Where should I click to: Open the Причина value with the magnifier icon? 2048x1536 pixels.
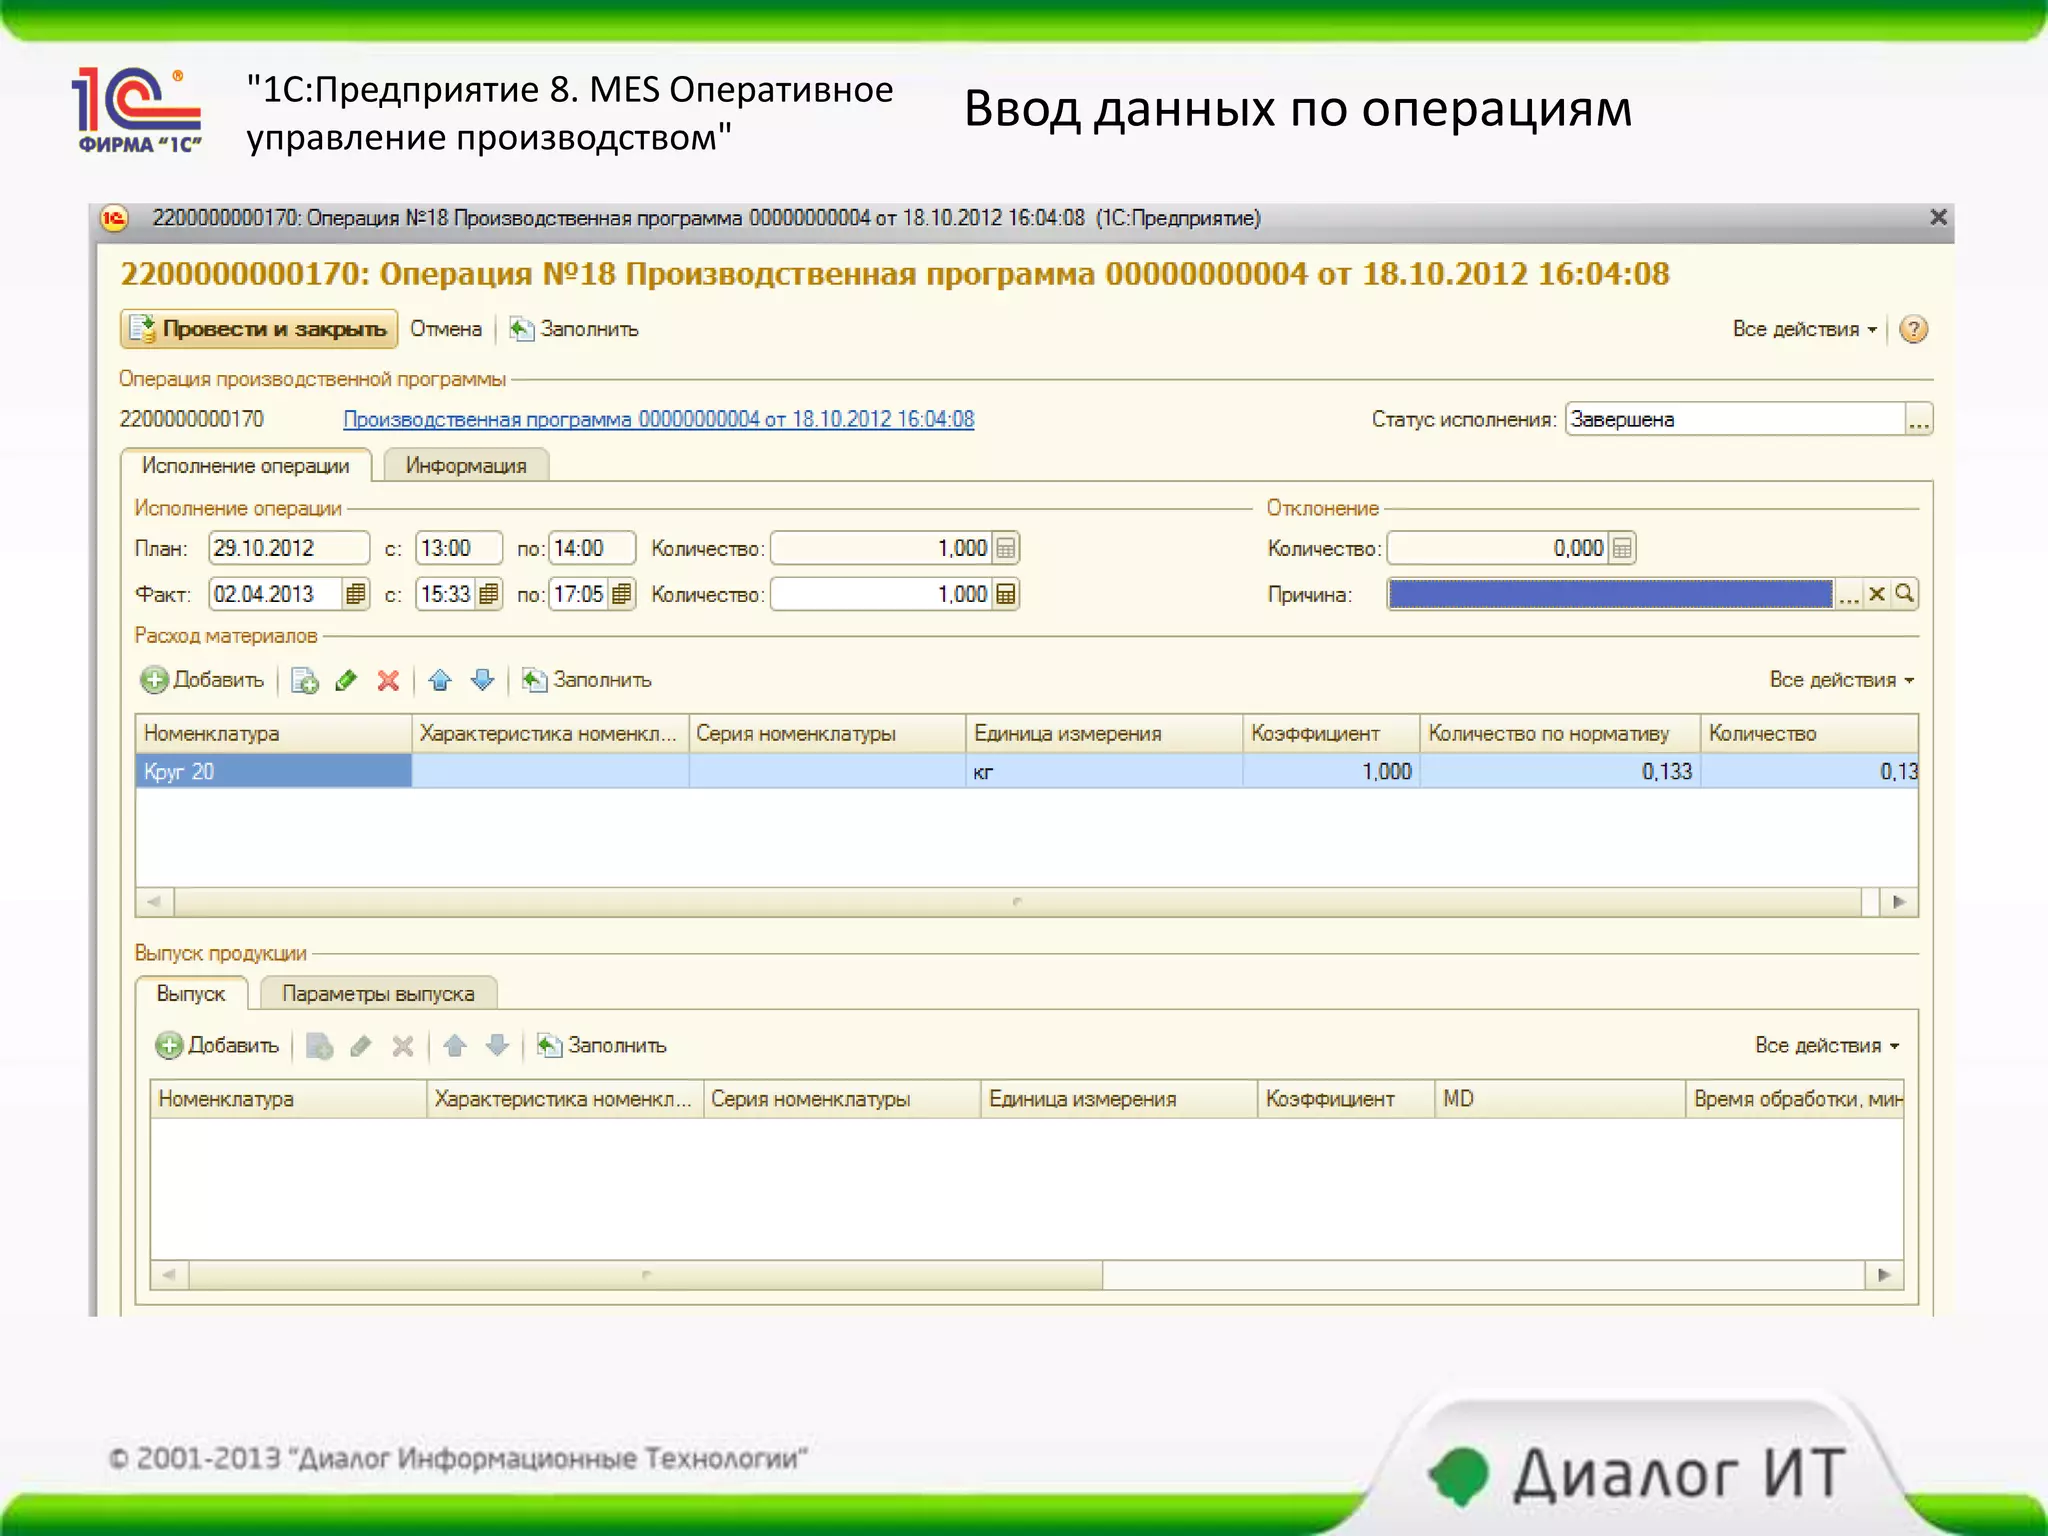click(1904, 594)
